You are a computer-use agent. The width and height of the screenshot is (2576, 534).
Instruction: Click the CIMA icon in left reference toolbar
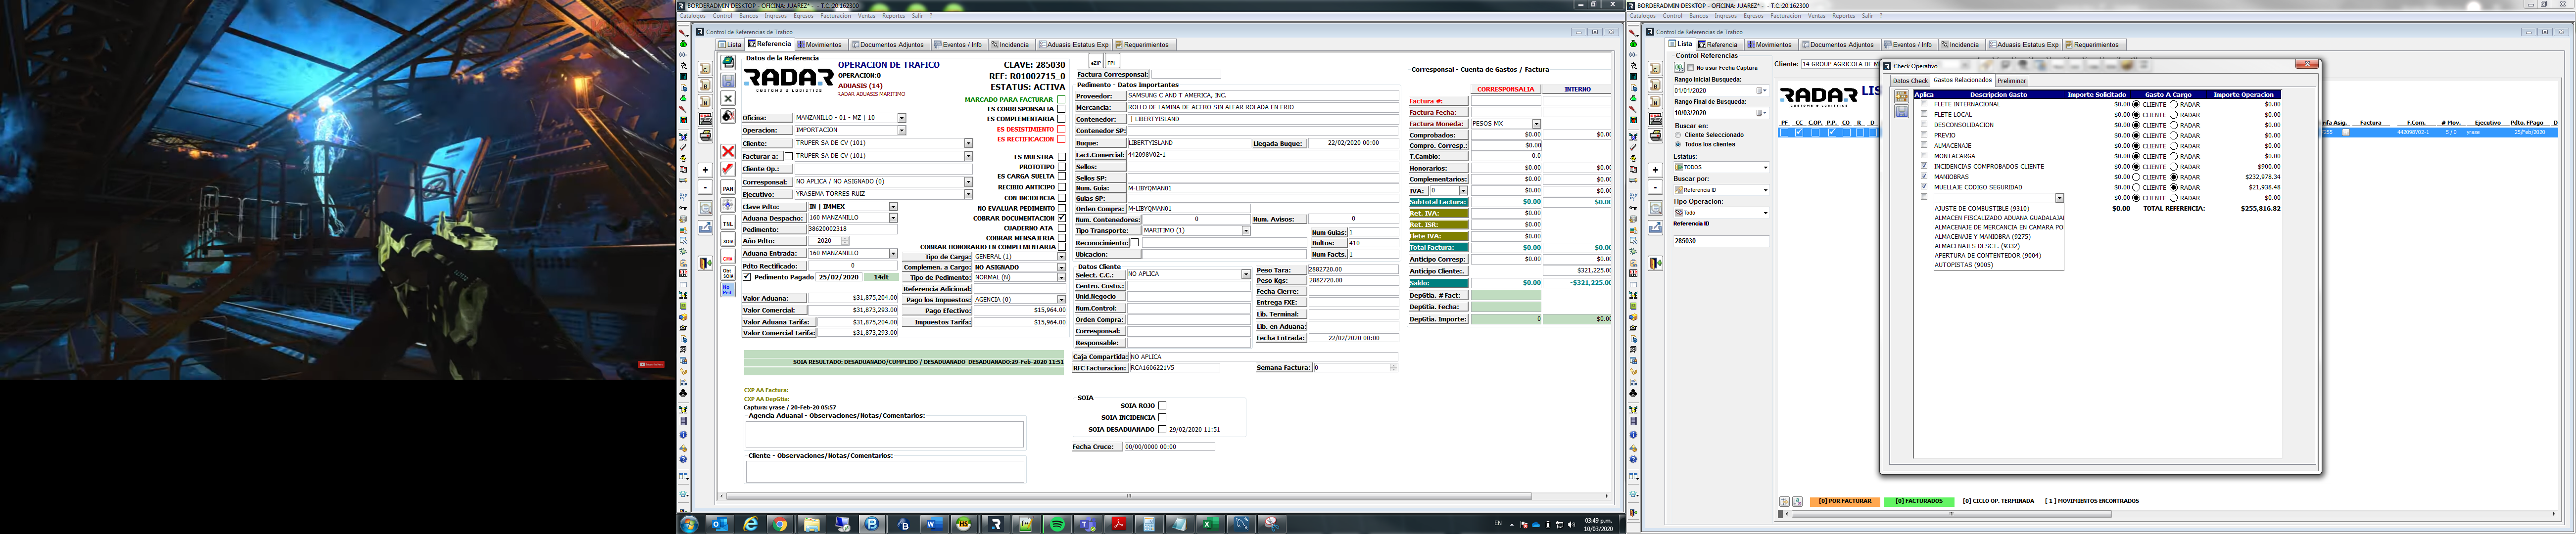click(x=728, y=258)
